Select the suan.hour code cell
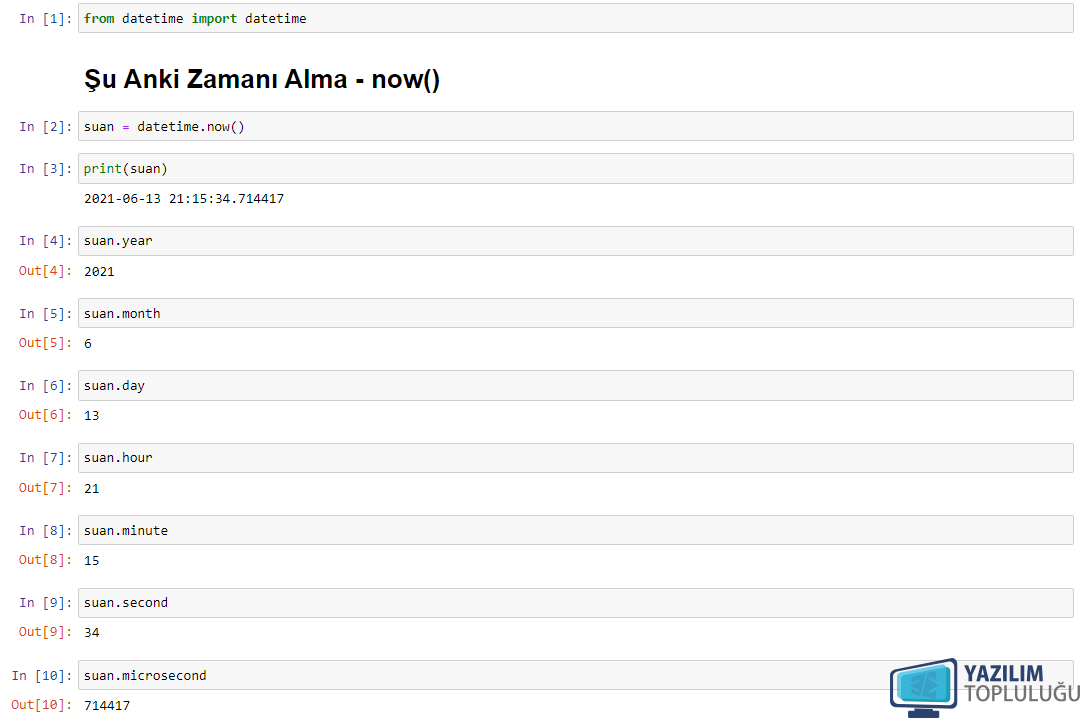 pos(576,458)
